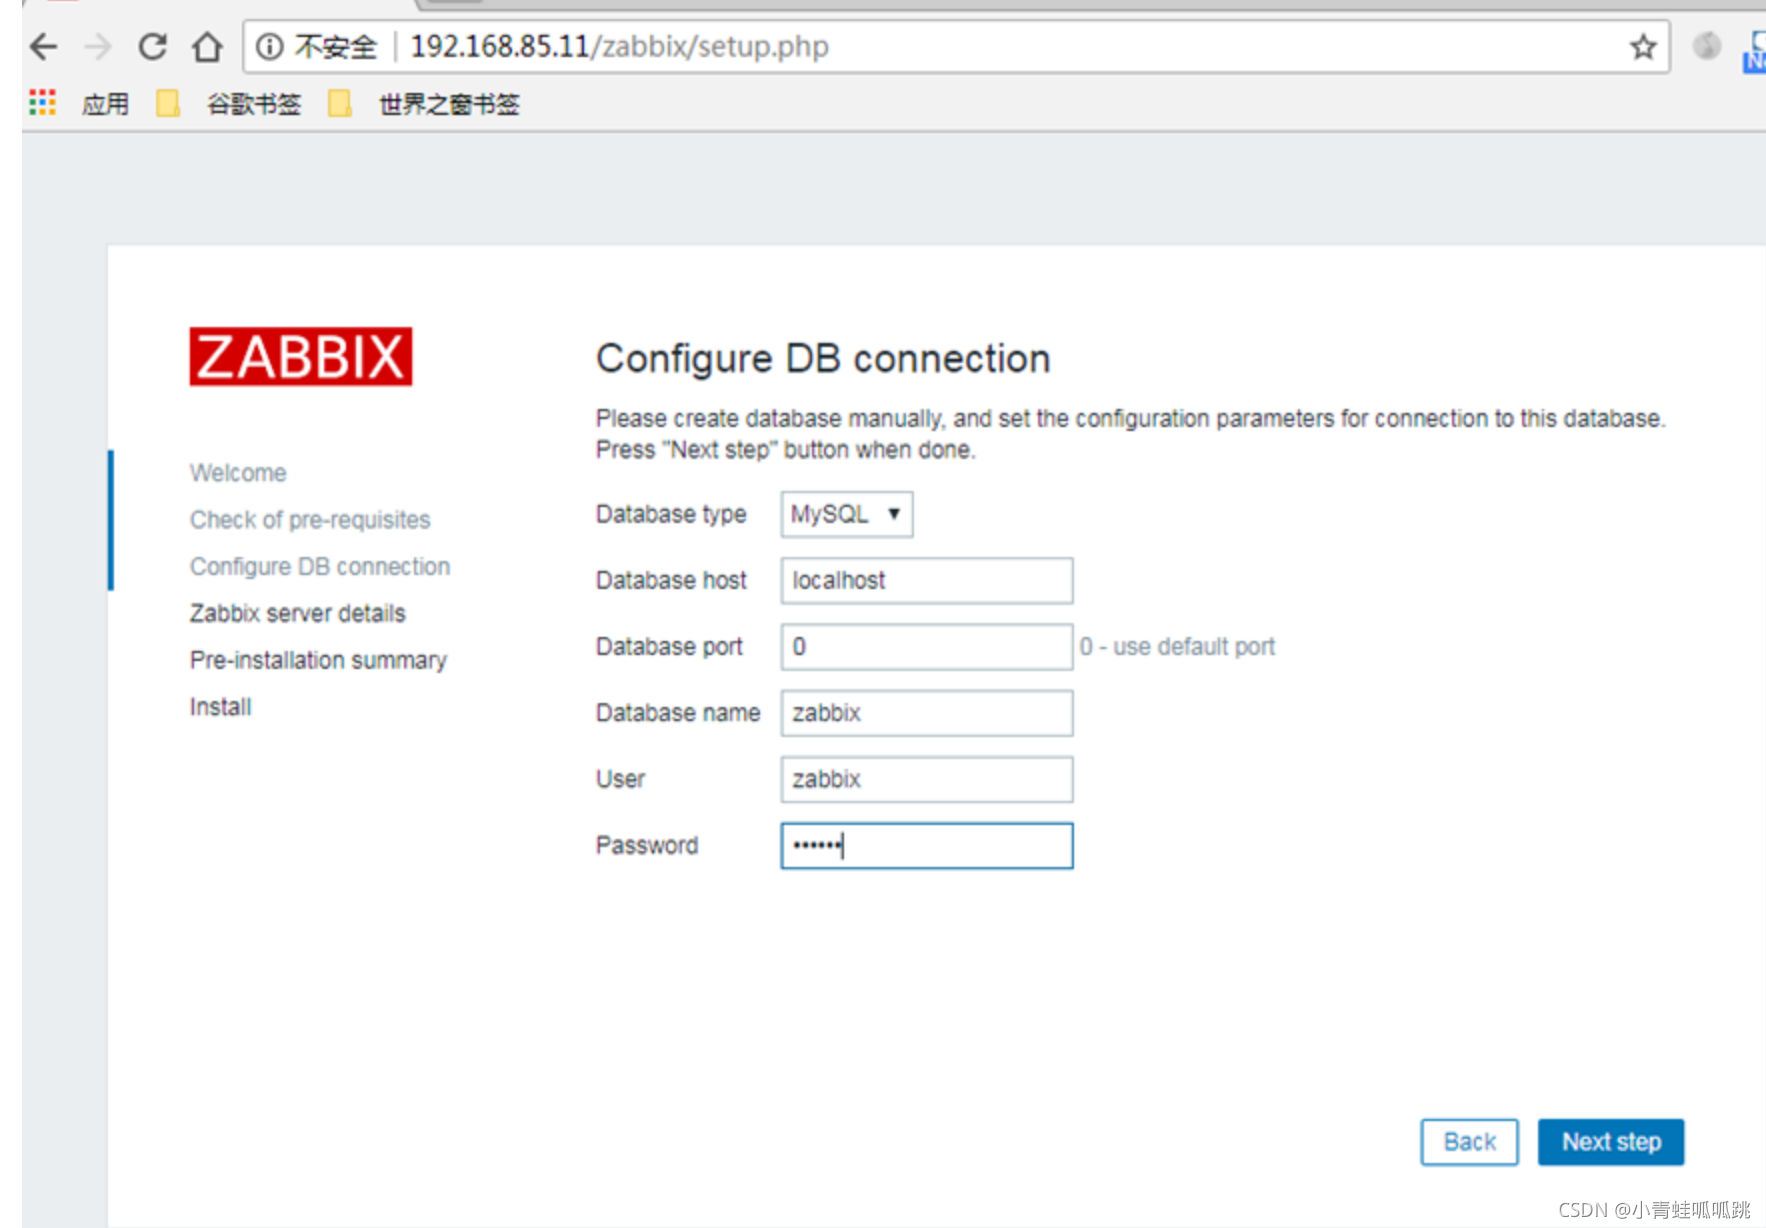Click the 不安全 security warning label

335,46
